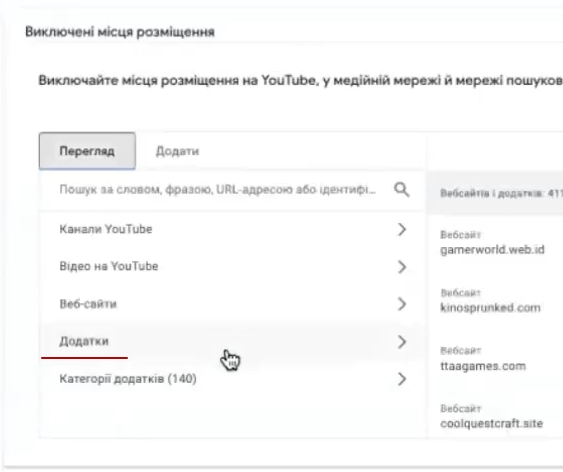Expand the Відео на YouTube chevron
563x472 pixels.
click(x=402, y=267)
